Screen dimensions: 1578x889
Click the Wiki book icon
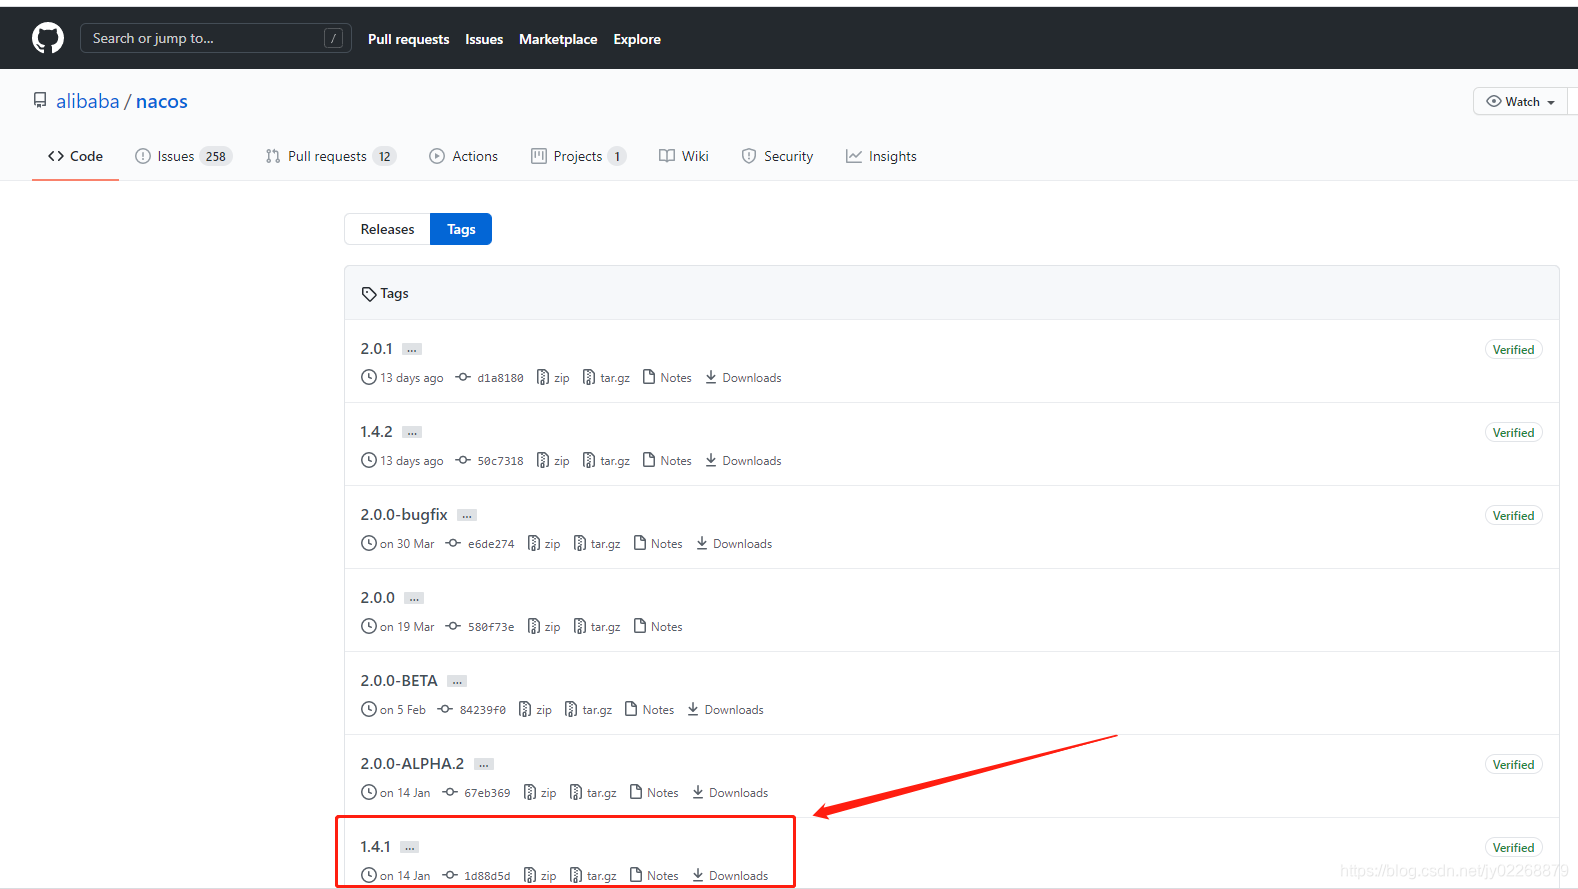pos(667,156)
